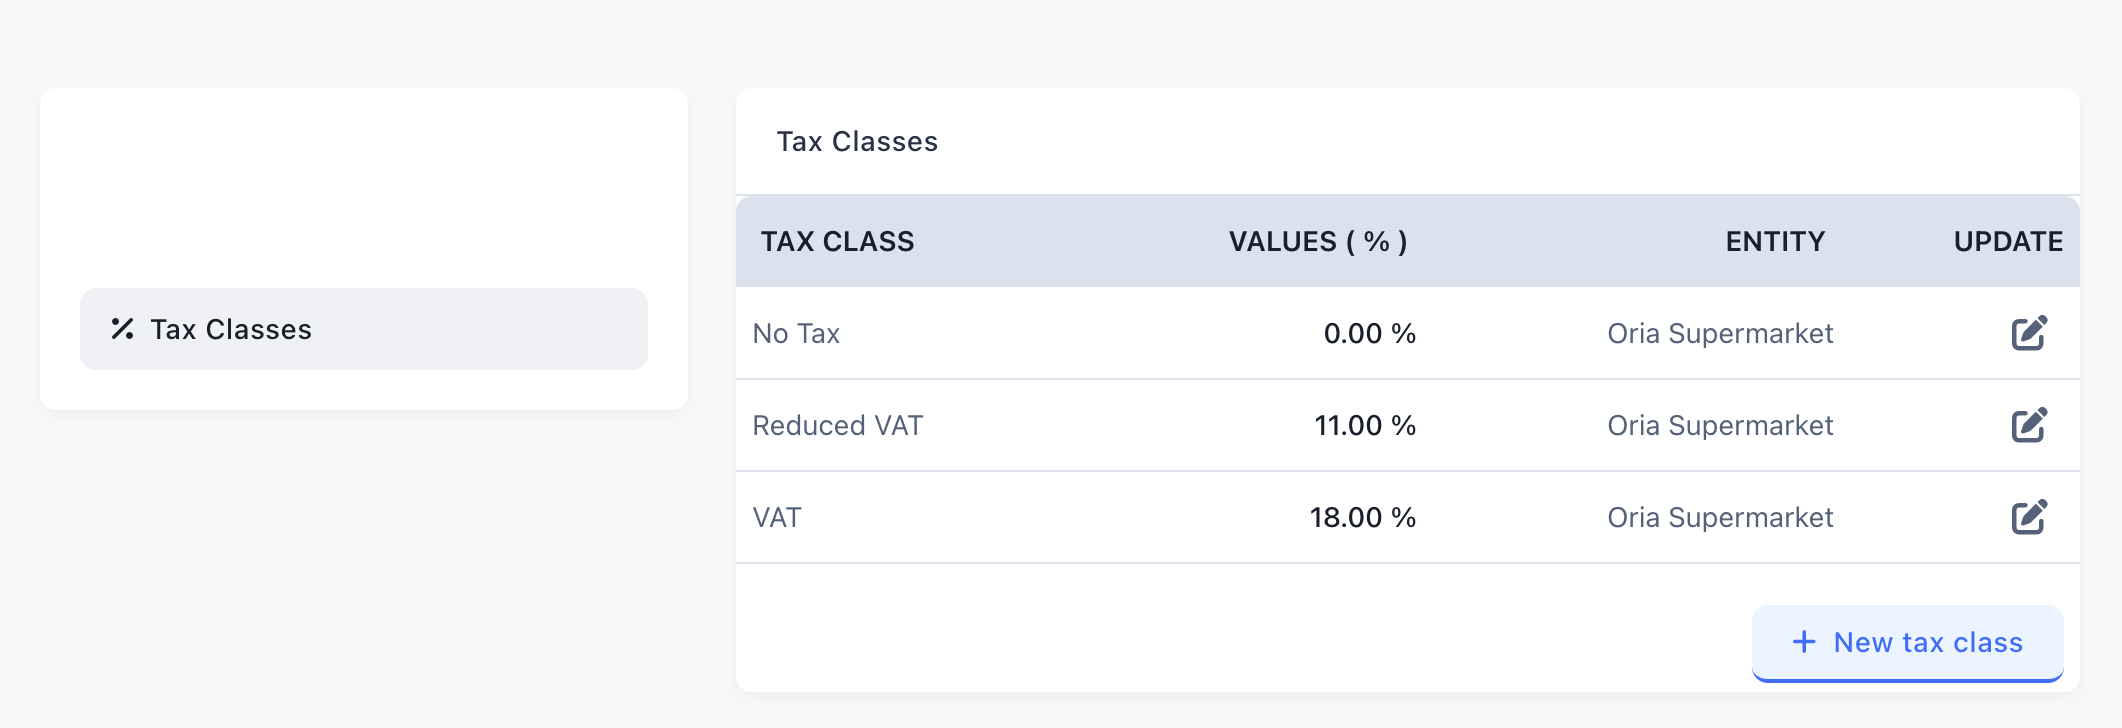Viewport: 2122px width, 728px height.
Task: Click the UPDATE column header
Action: [x=2008, y=241]
